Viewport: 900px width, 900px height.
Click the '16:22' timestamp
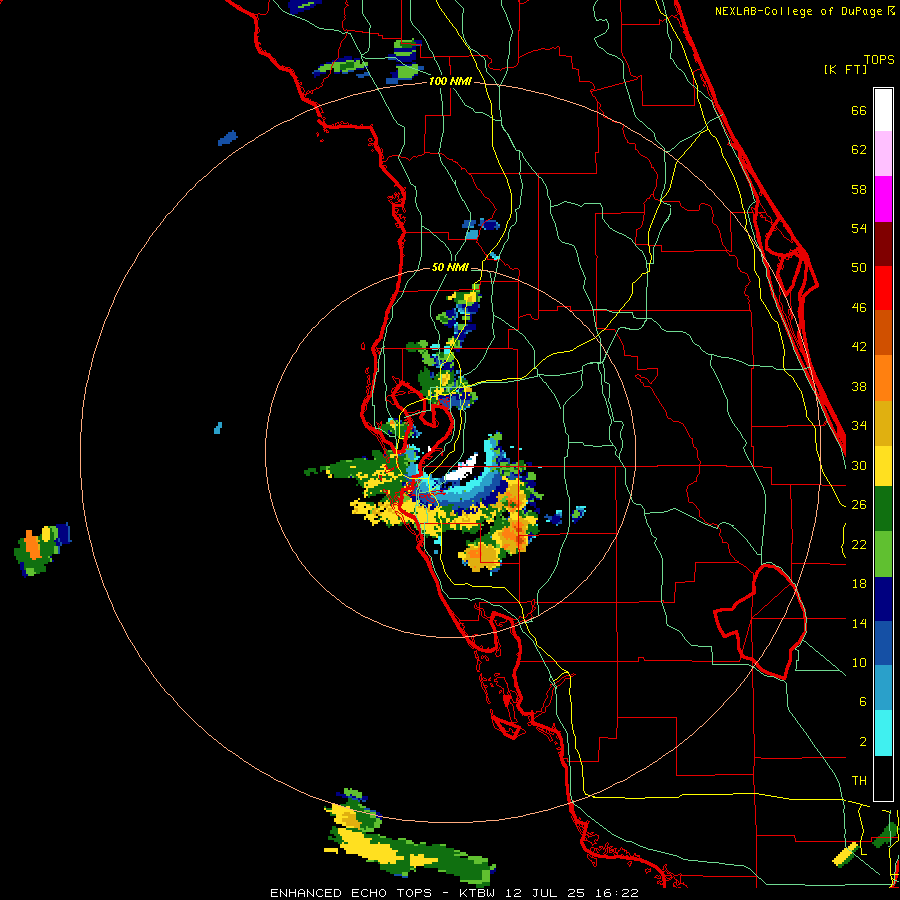[x=617, y=893]
